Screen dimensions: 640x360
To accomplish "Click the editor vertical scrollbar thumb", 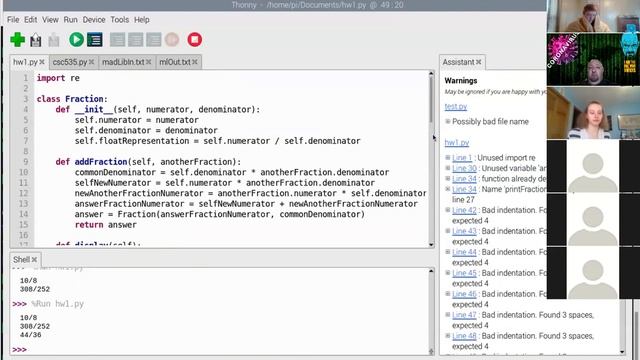I will pyautogui.click(x=431, y=100).
